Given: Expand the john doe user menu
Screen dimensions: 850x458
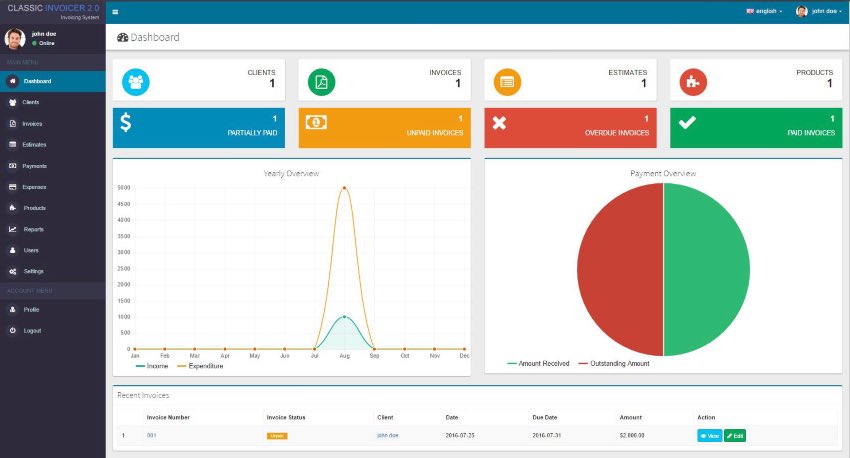Looking at the screenshot, I should tap(817, 11).
